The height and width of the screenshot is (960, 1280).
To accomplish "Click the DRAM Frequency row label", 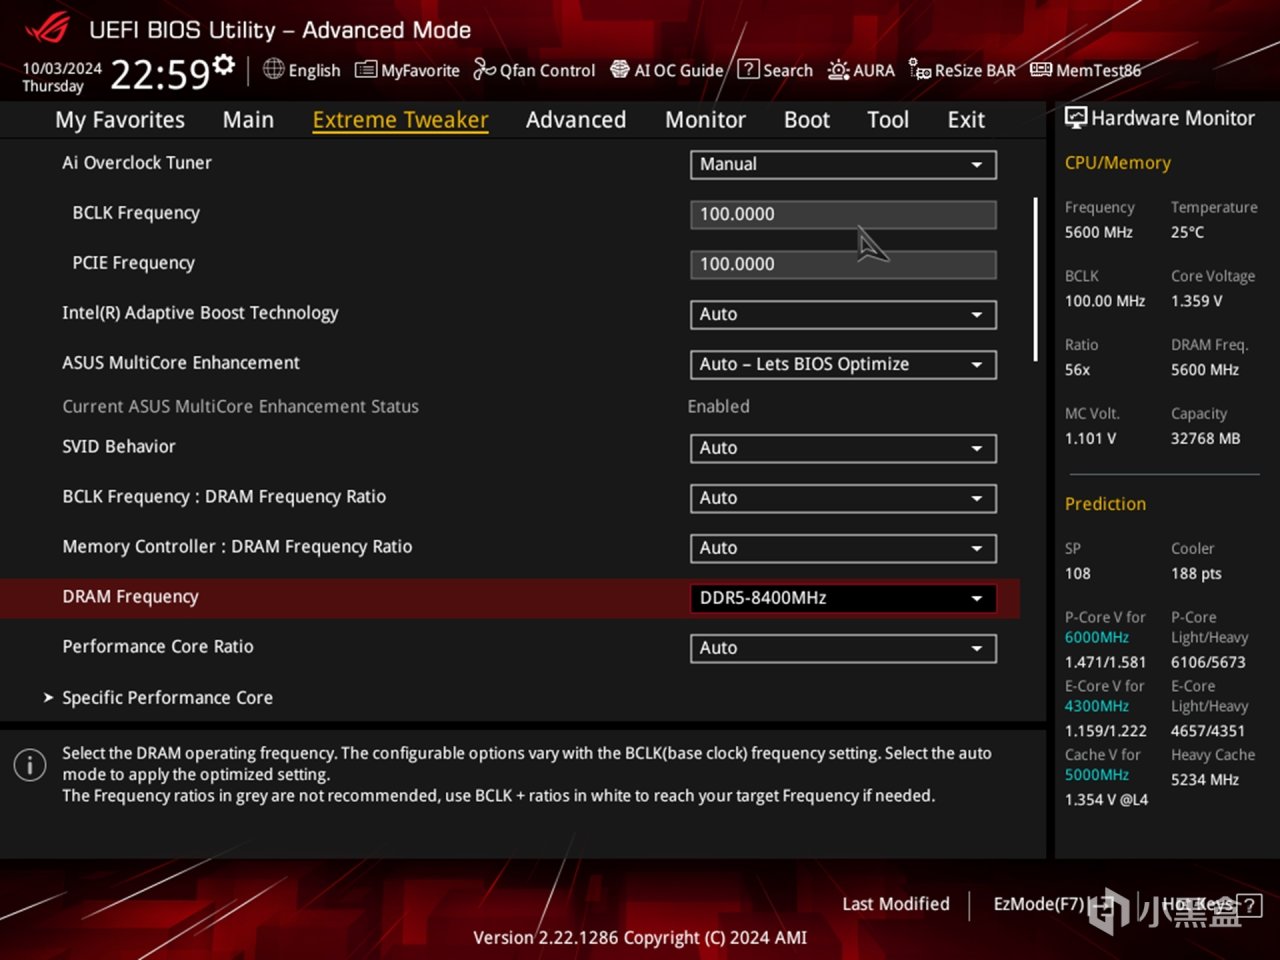I will click(130, 597).
